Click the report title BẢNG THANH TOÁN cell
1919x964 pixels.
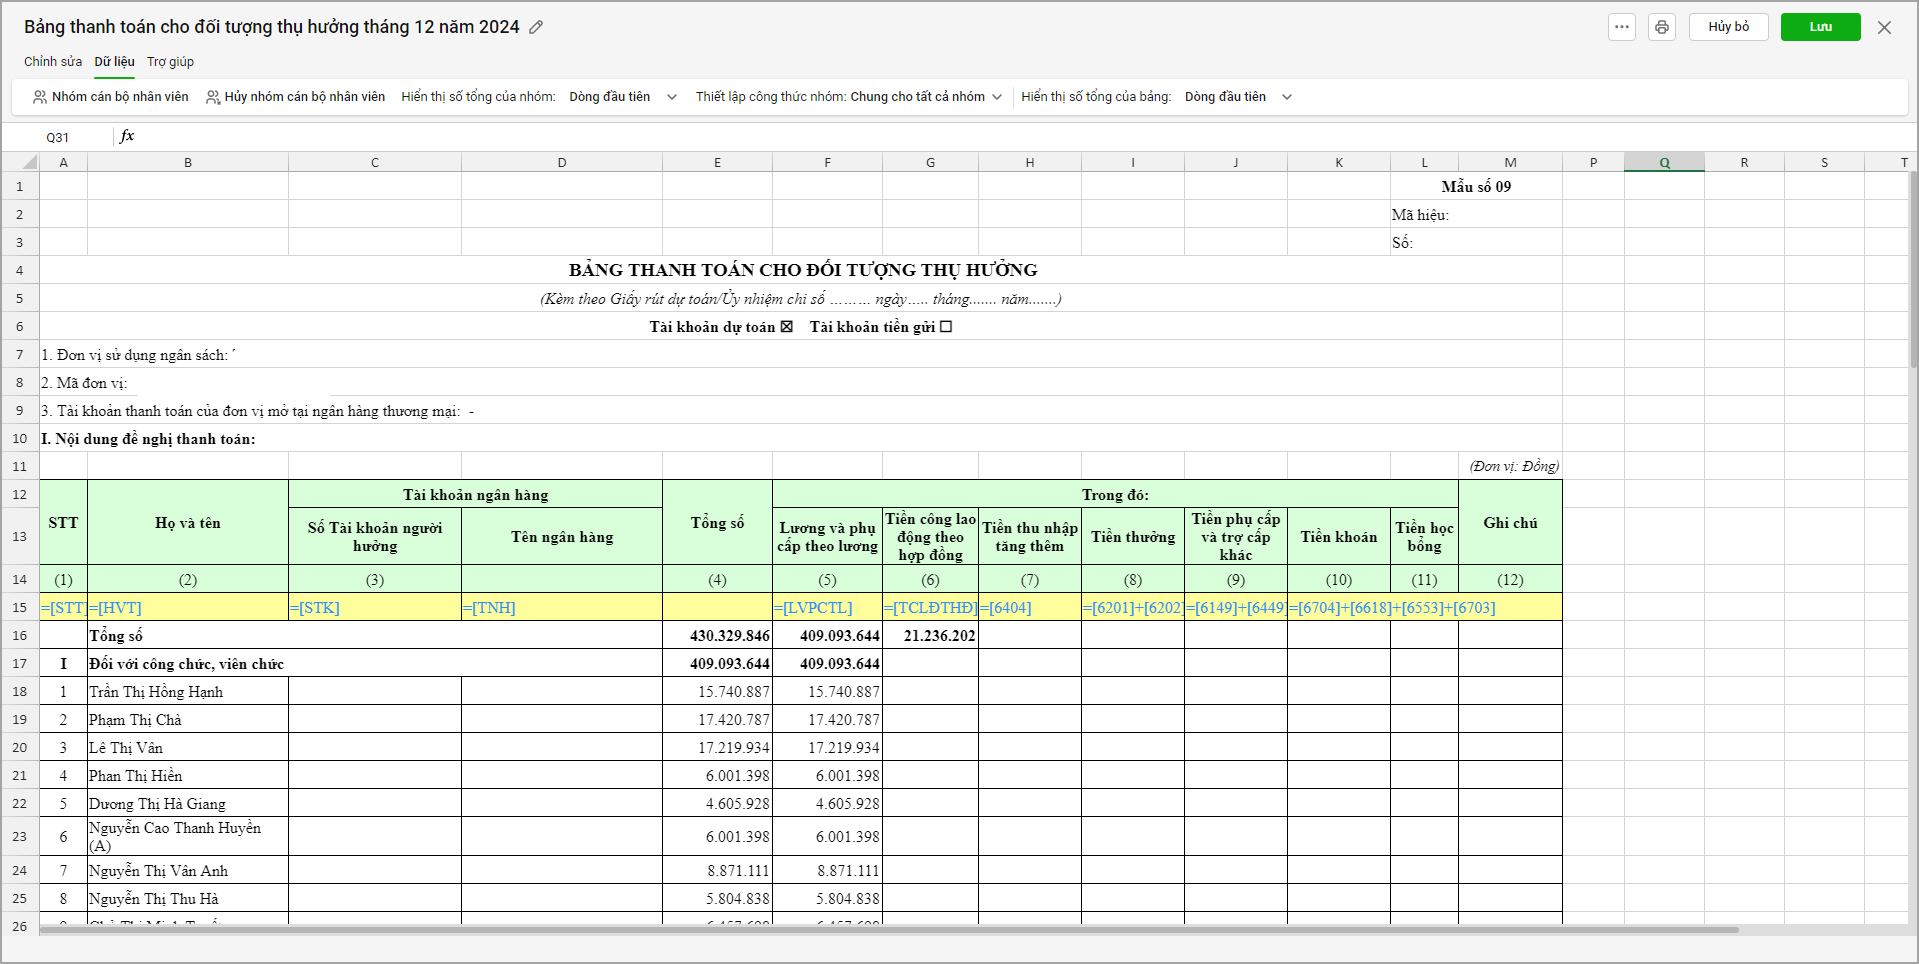[x=802, y=270]
